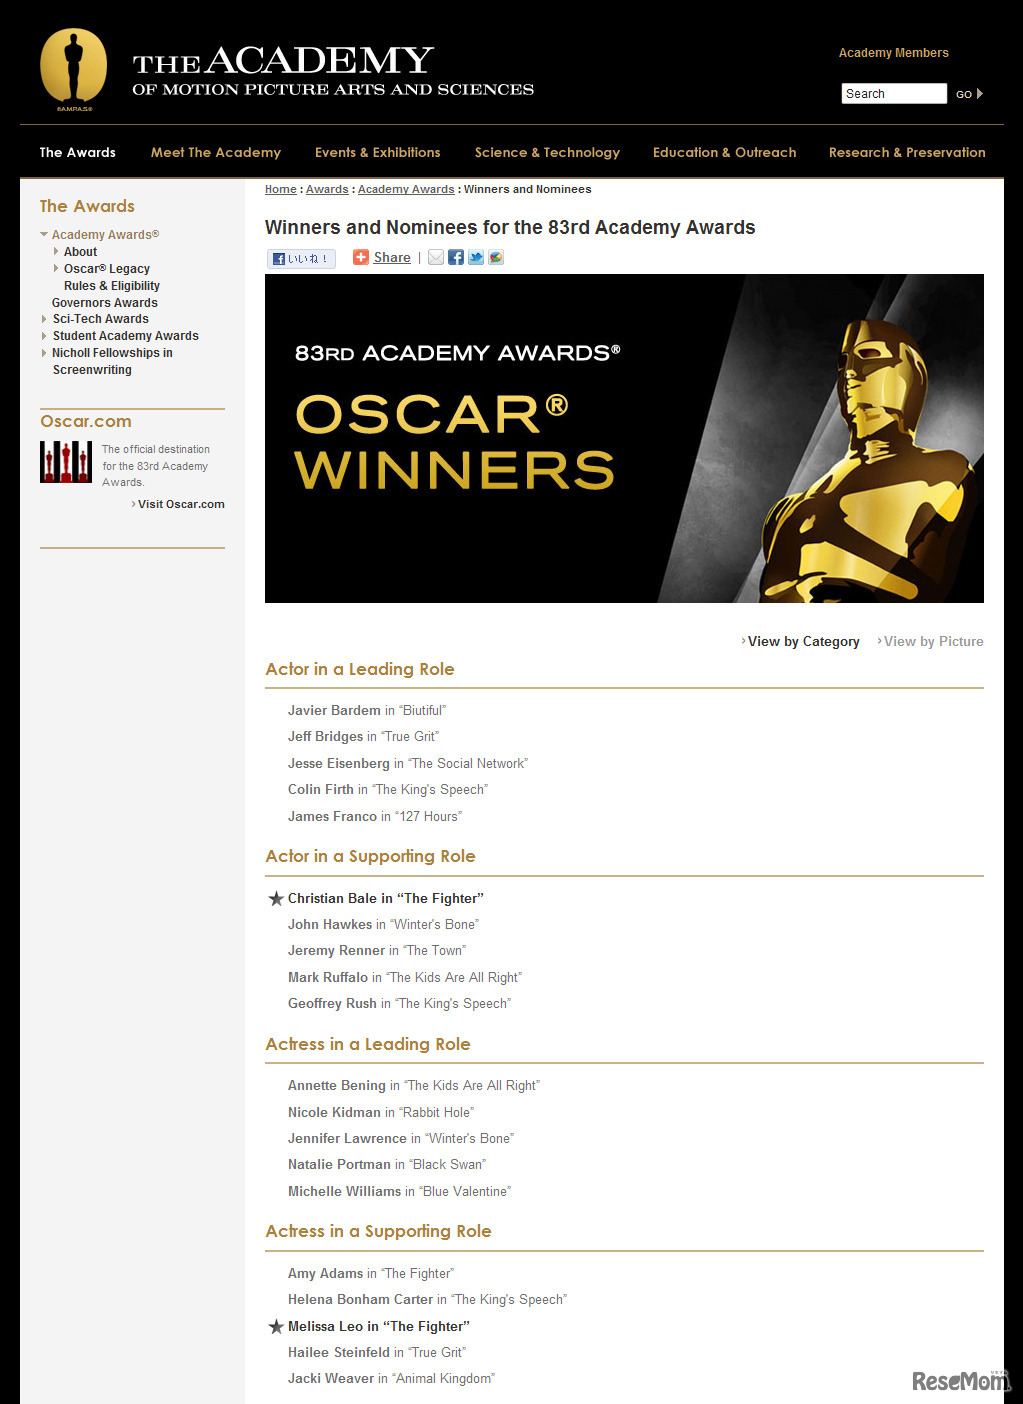Click nominee Jacki Weaver in Animal Kingdom
Image resolution: width=1023 pixels, height=1404 pixels.
[x=392, y=1378]
